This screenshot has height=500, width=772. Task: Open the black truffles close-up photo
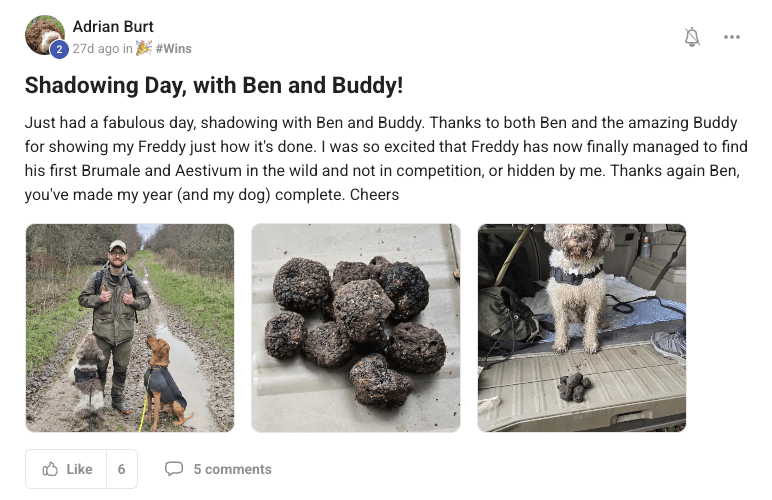pos(356,328)
